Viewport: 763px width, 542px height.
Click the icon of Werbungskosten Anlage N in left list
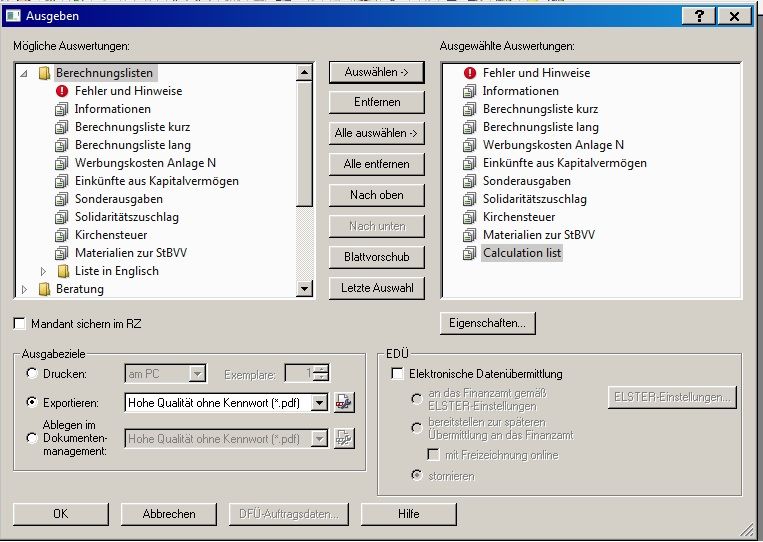61,163
